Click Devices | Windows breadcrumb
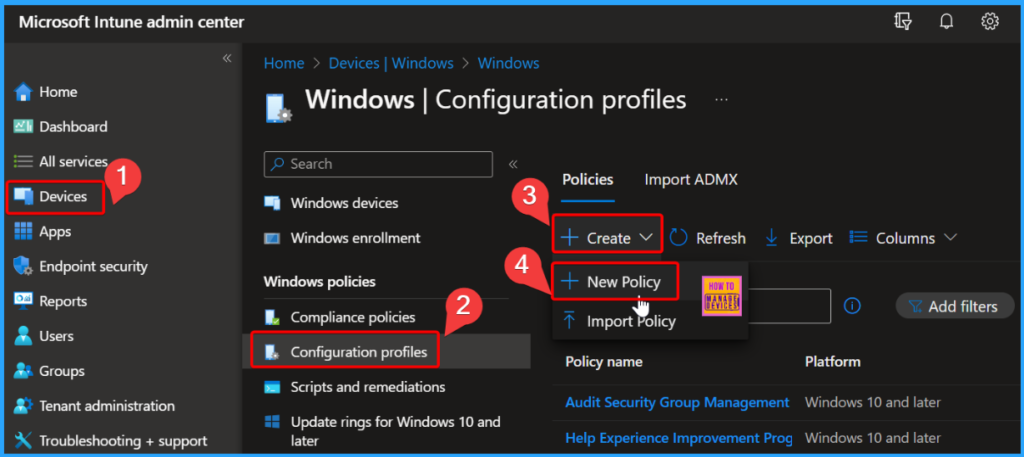 [x=391, y=63]
